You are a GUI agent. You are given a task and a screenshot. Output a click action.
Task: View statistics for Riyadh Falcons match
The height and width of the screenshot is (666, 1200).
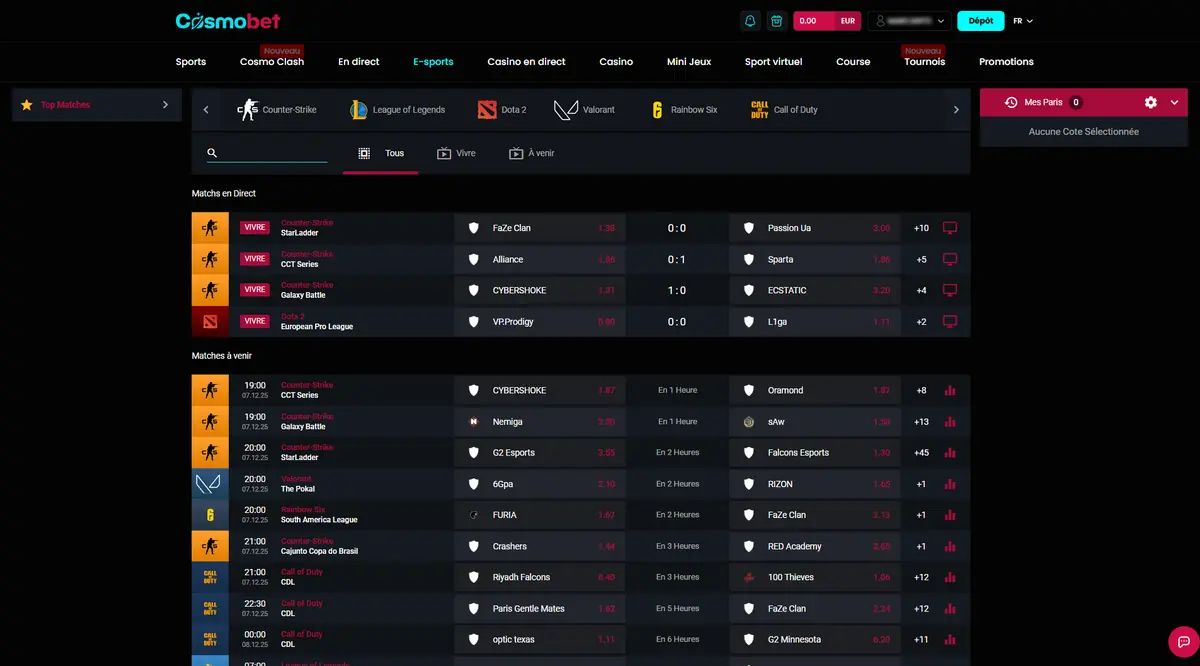950,577
